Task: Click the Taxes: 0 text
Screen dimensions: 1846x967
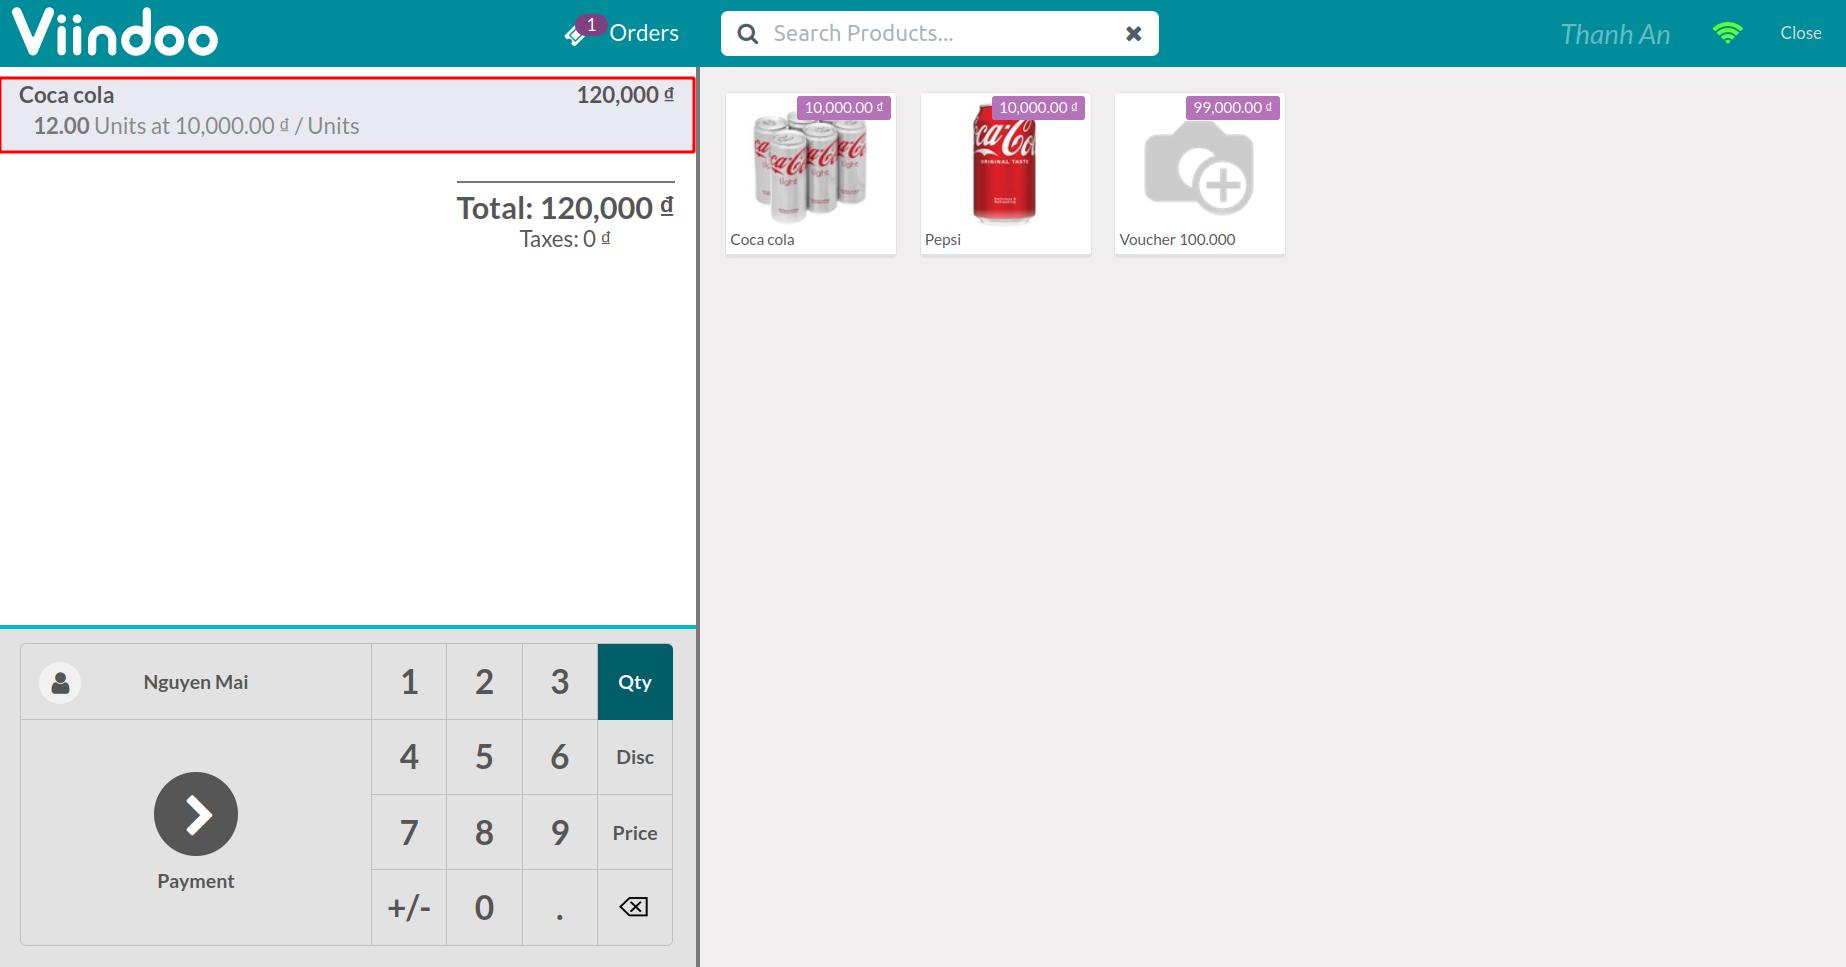Action: pos(565,239)
